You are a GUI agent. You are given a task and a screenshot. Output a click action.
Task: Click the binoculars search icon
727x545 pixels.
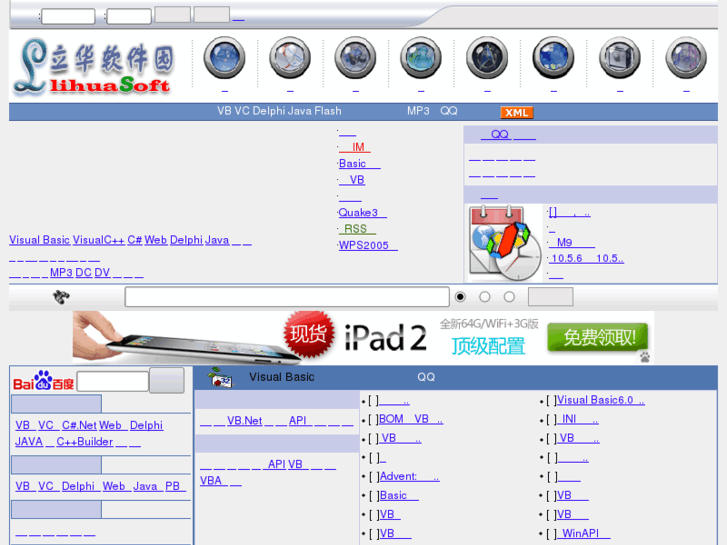click(x=61, y=297)
